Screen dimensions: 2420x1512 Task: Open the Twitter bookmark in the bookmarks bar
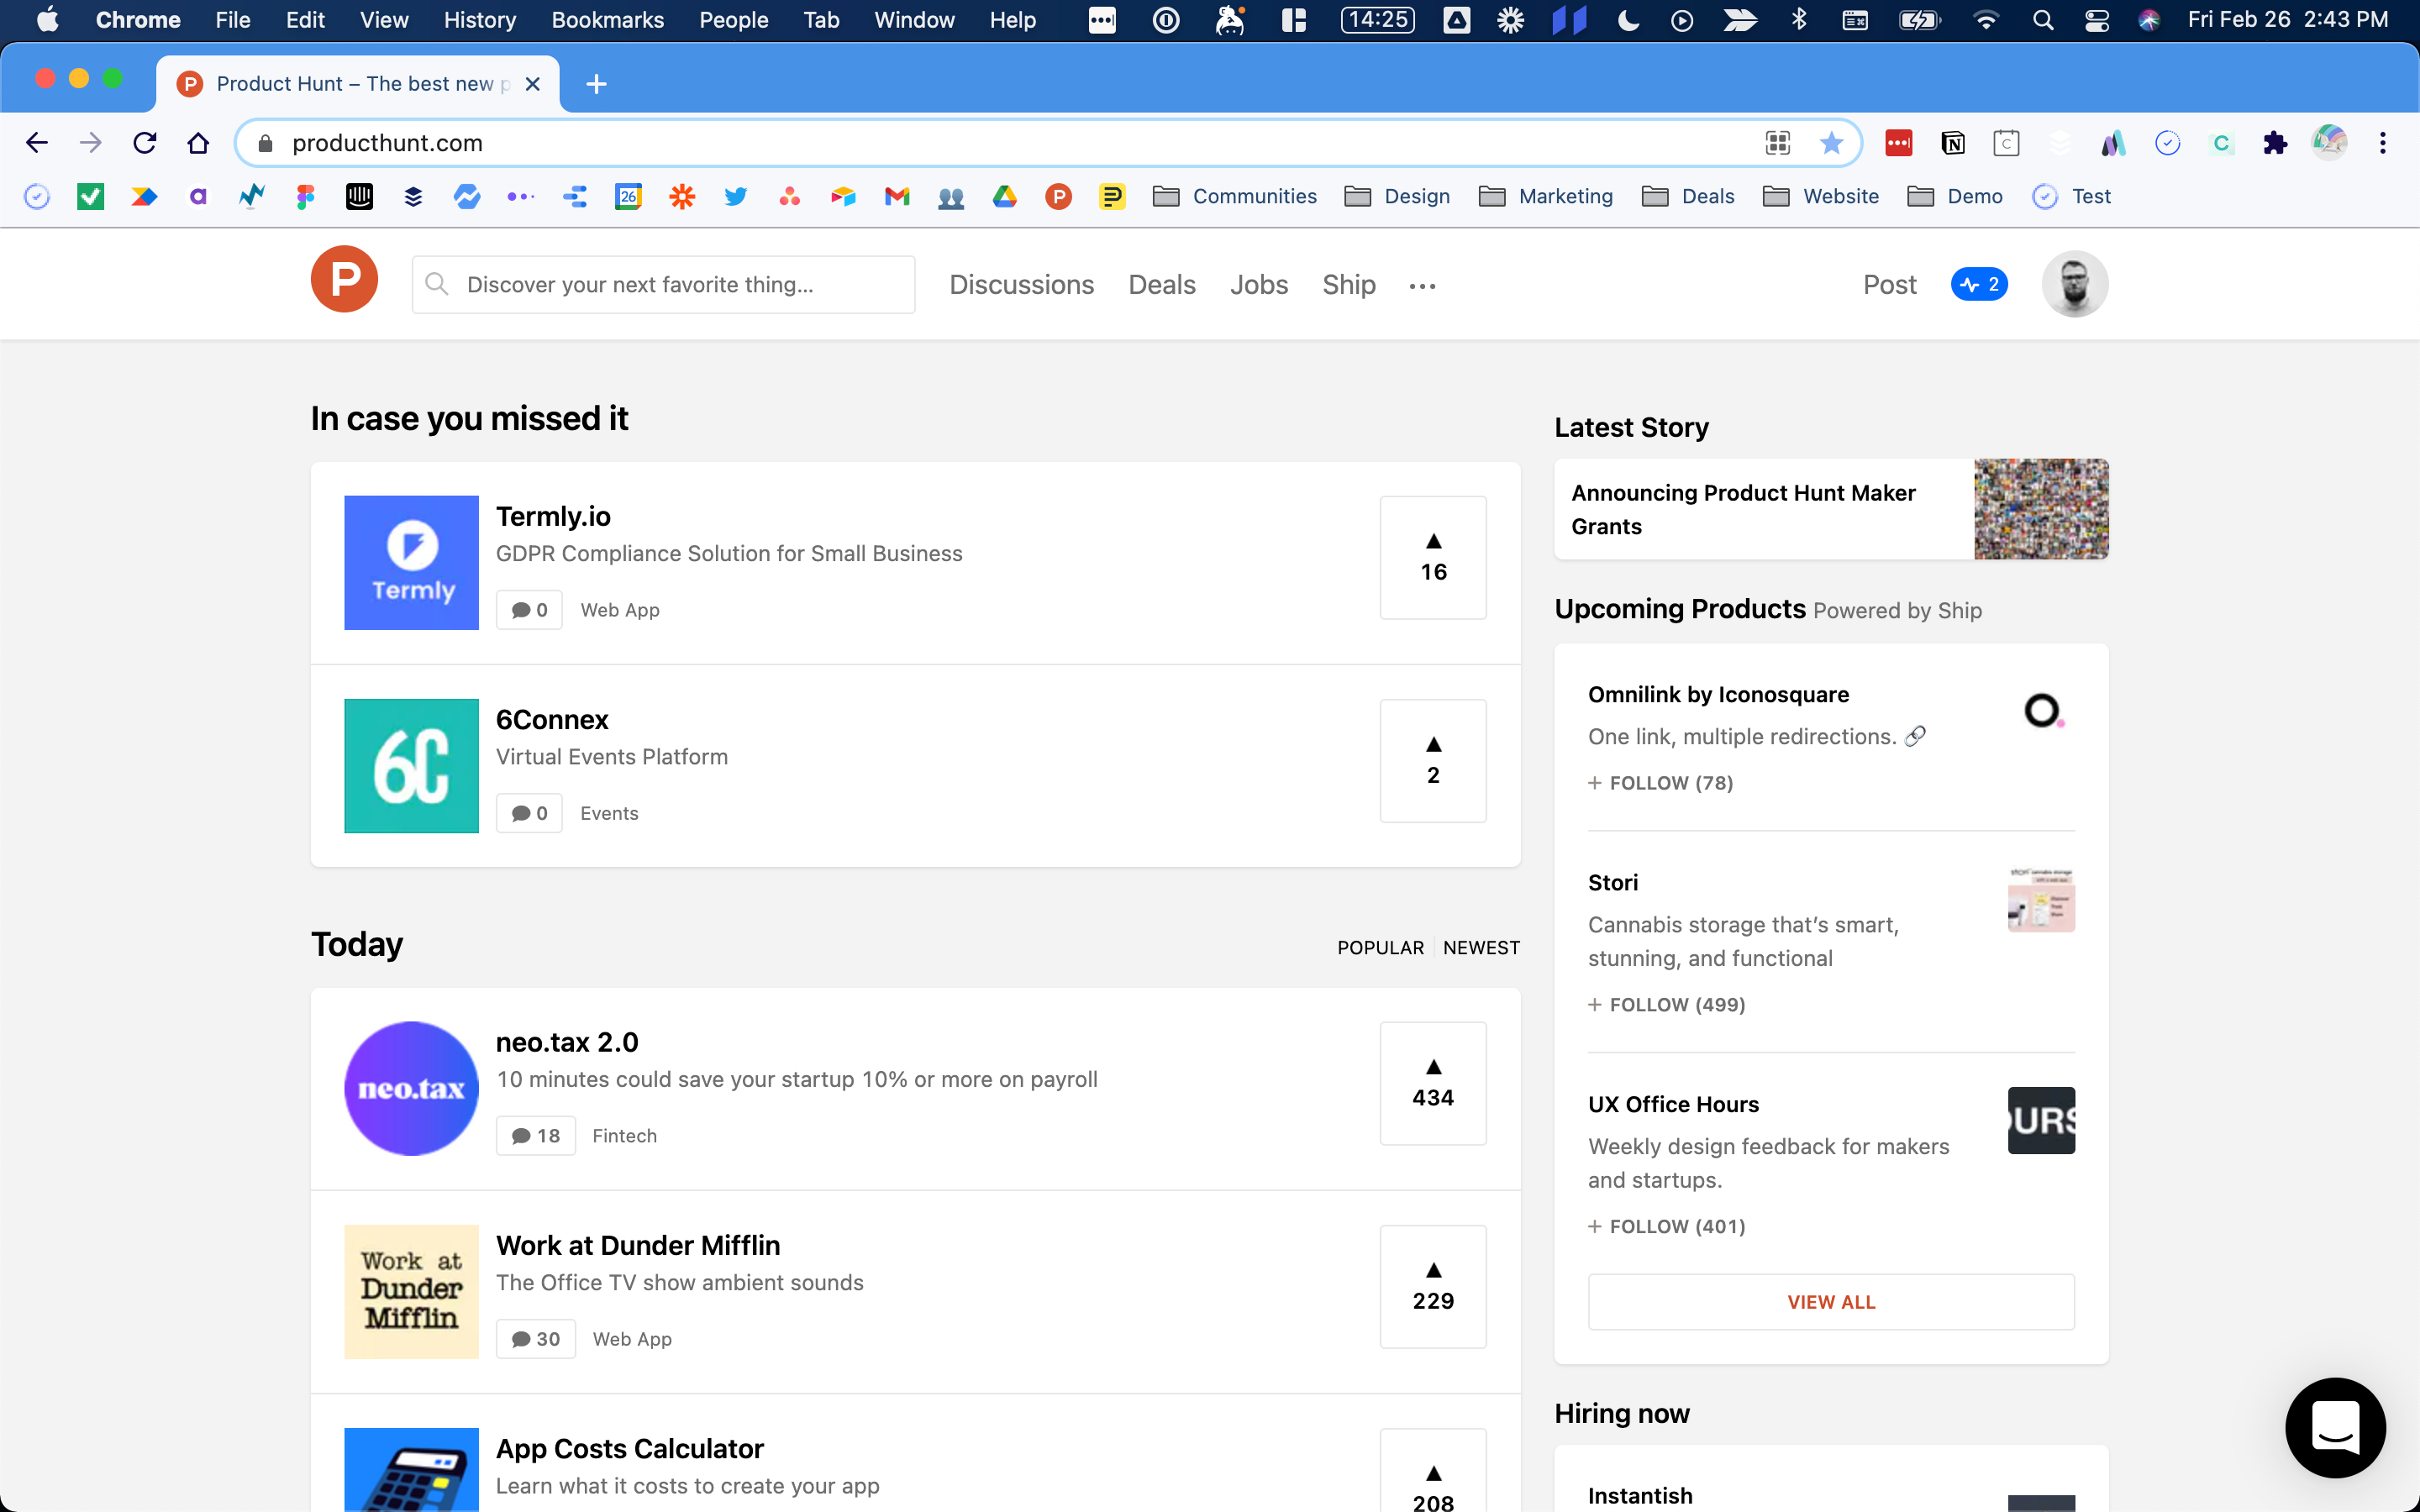click(737, 196)
